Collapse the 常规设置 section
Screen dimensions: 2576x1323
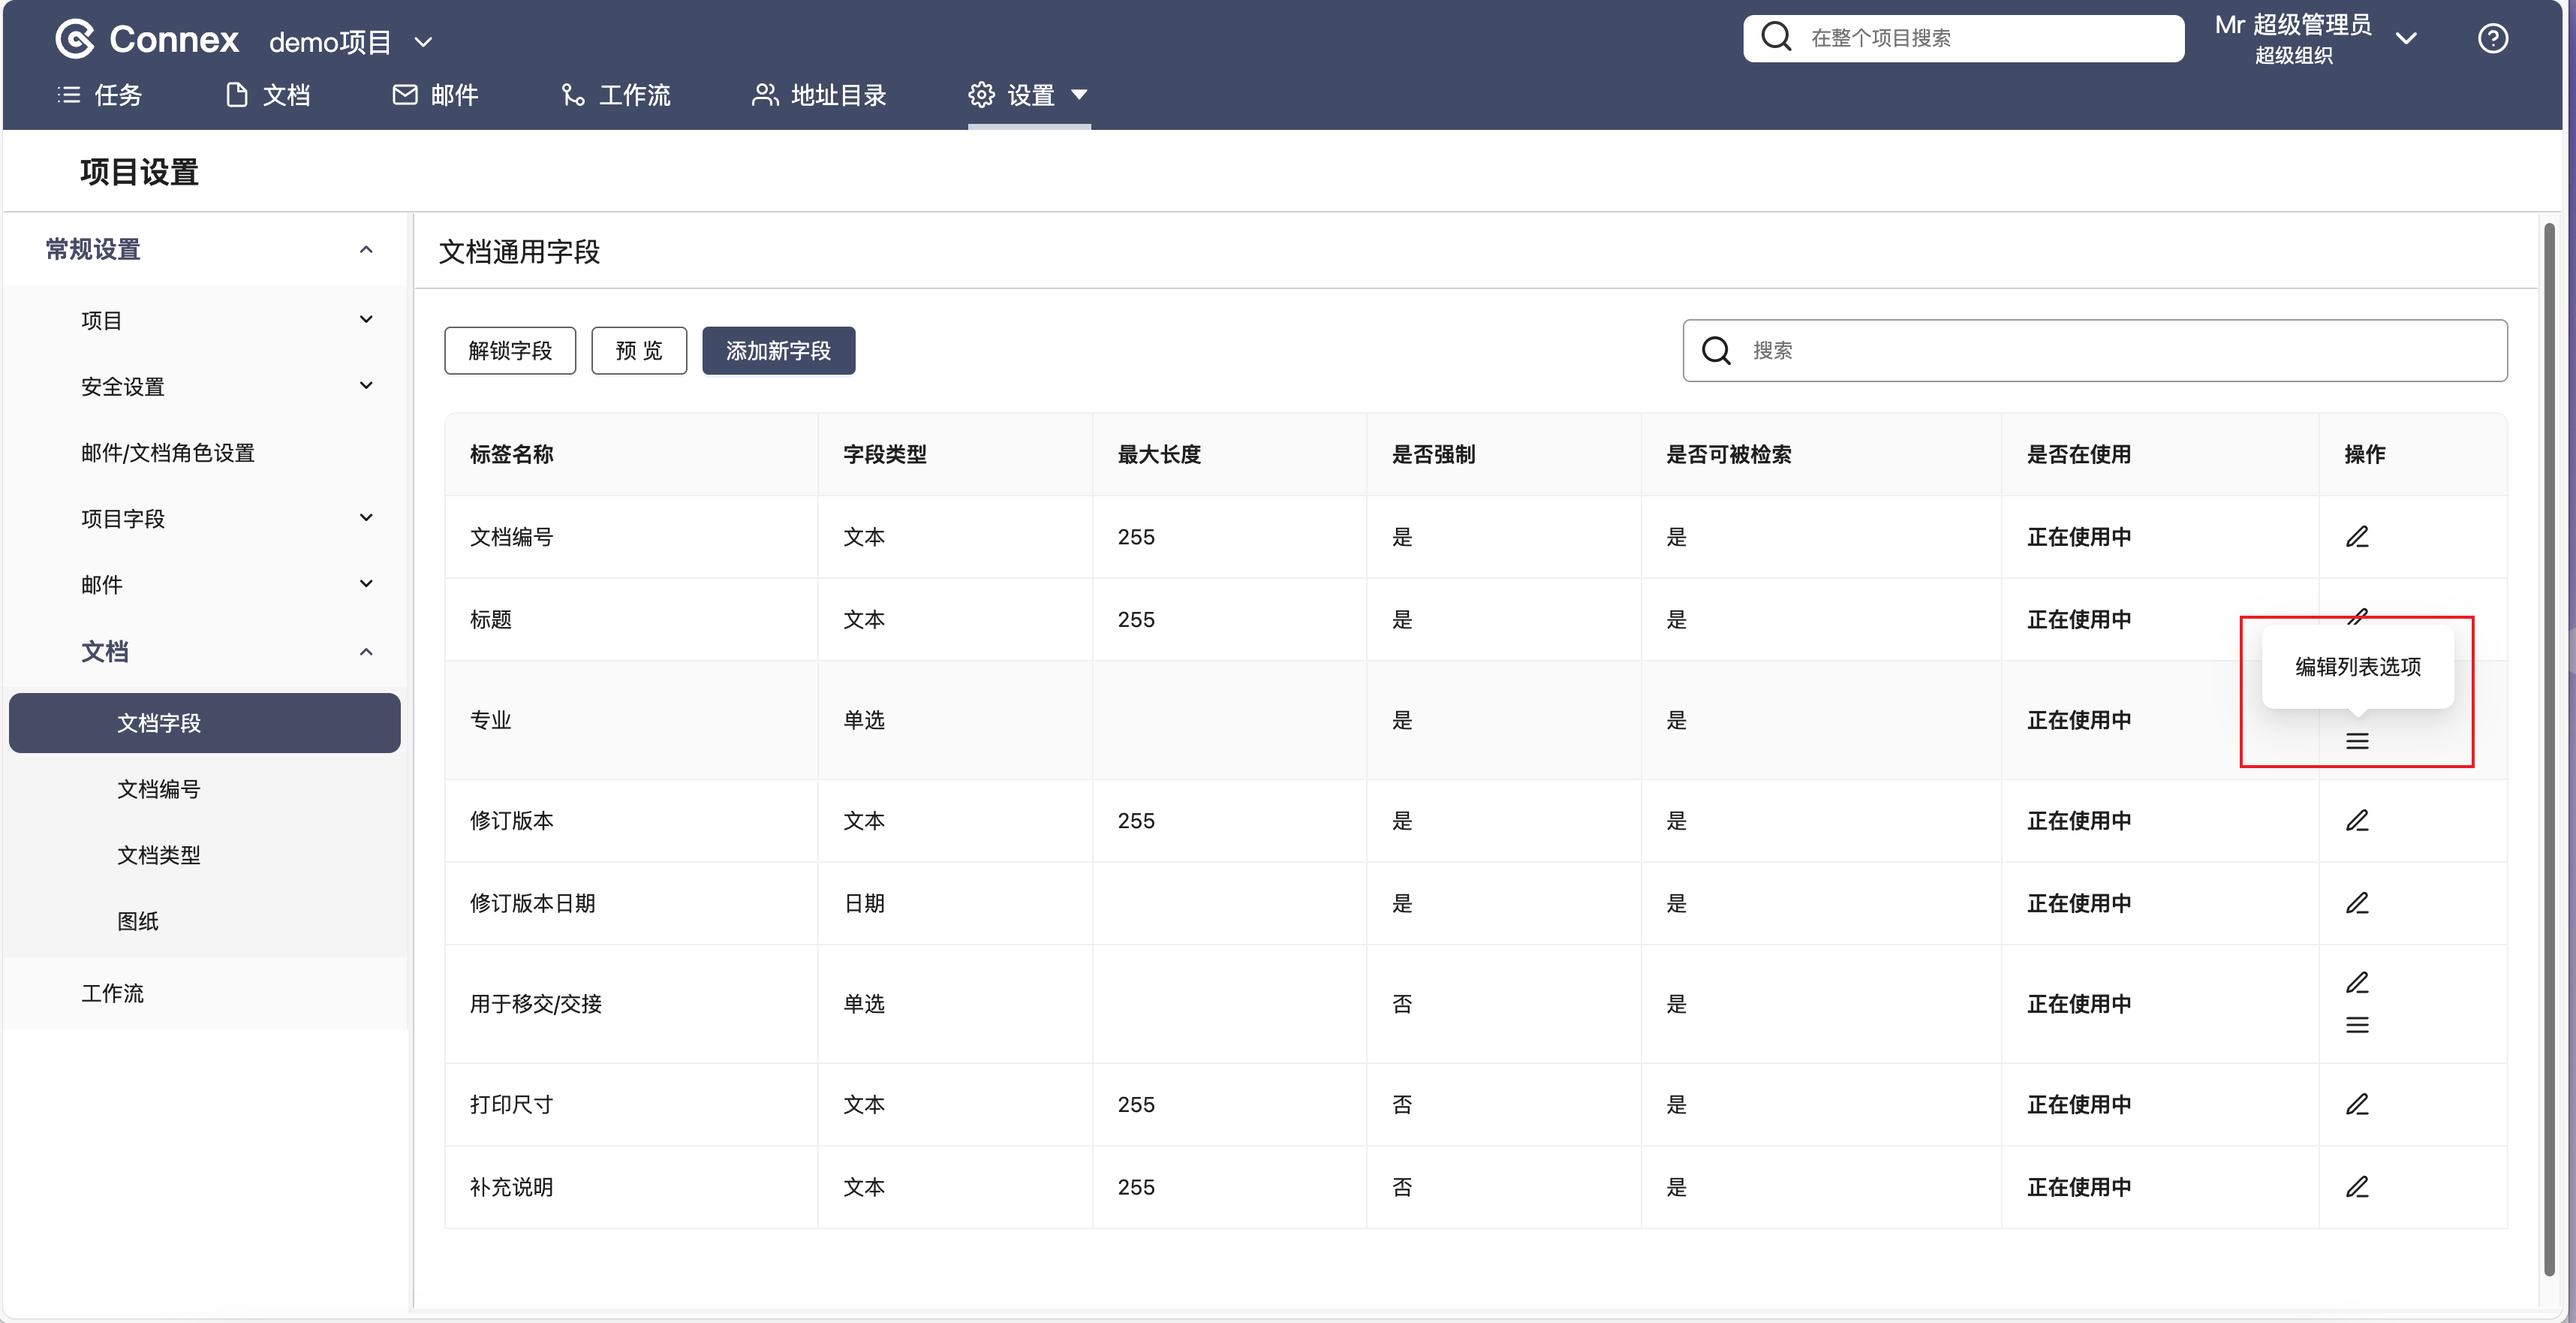pos(366,249)
